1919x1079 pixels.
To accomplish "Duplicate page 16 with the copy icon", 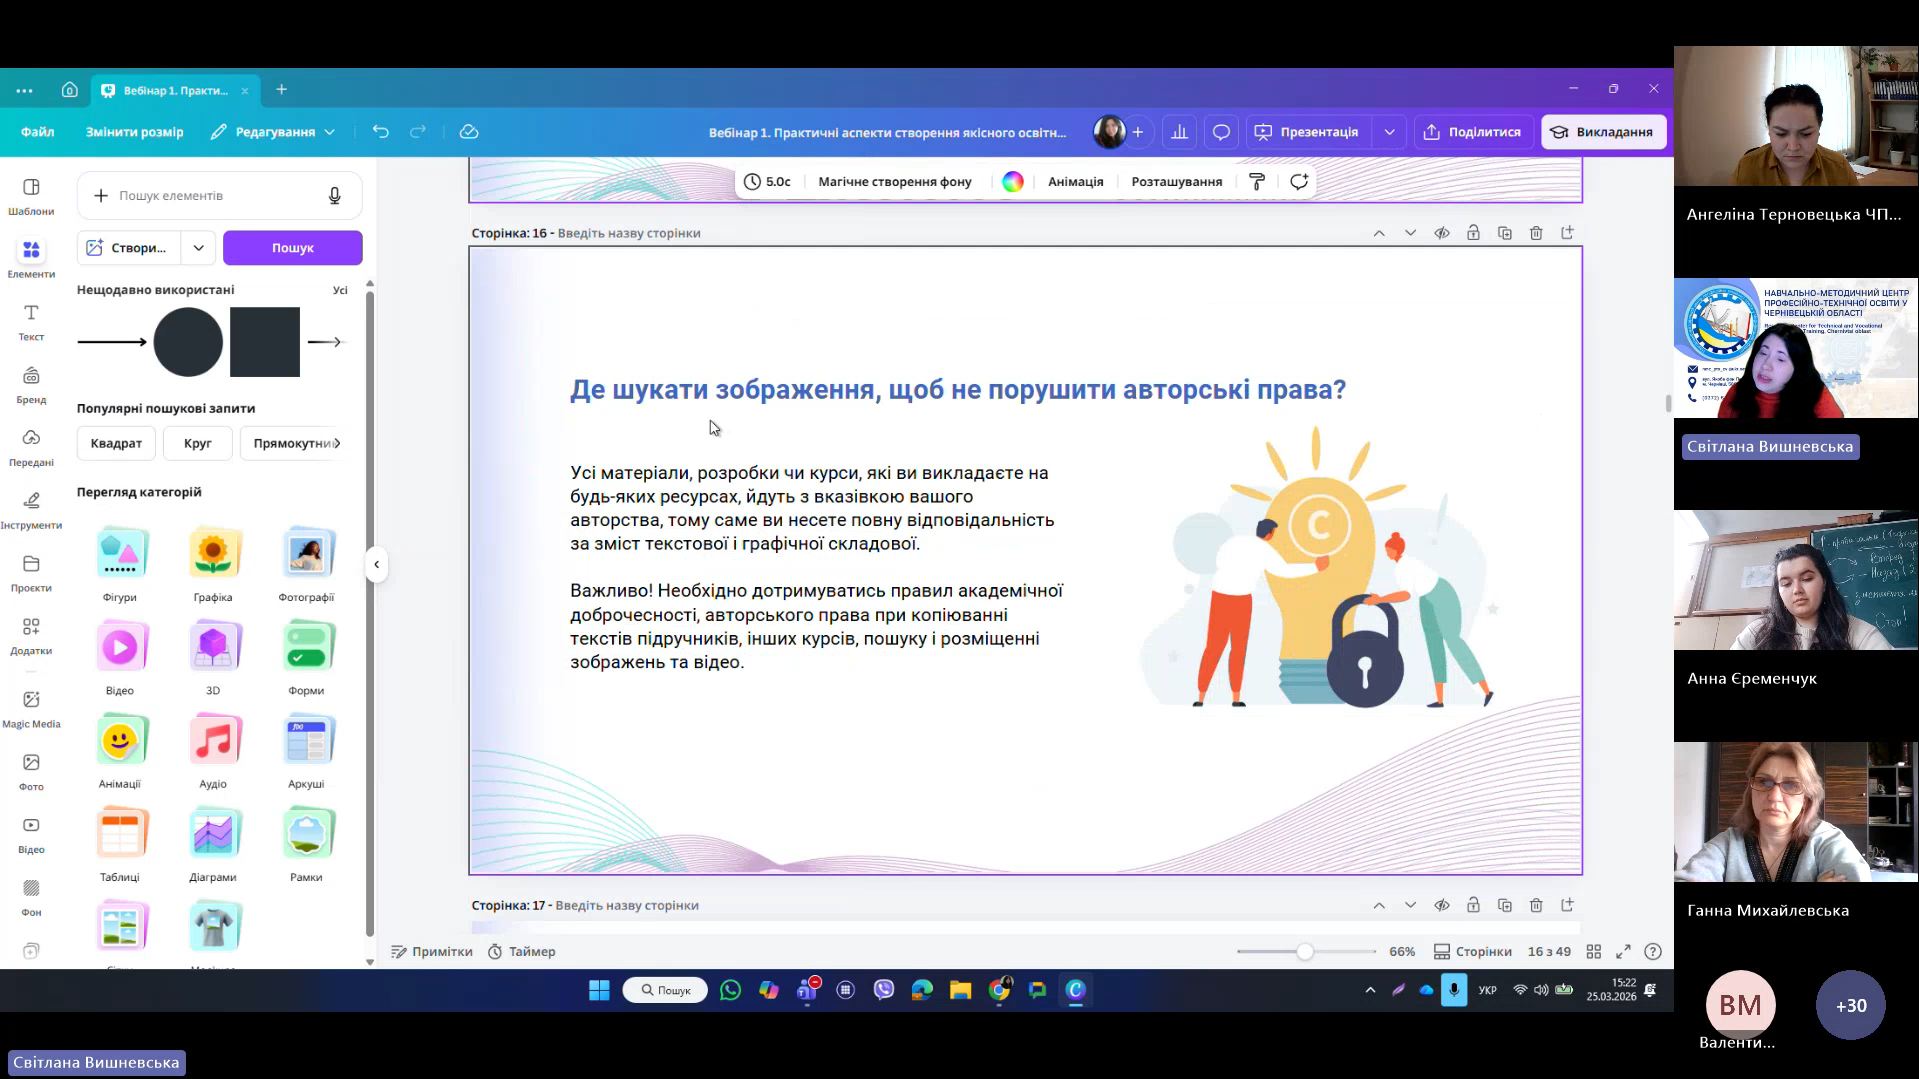I will click(x=1505, y=233).
